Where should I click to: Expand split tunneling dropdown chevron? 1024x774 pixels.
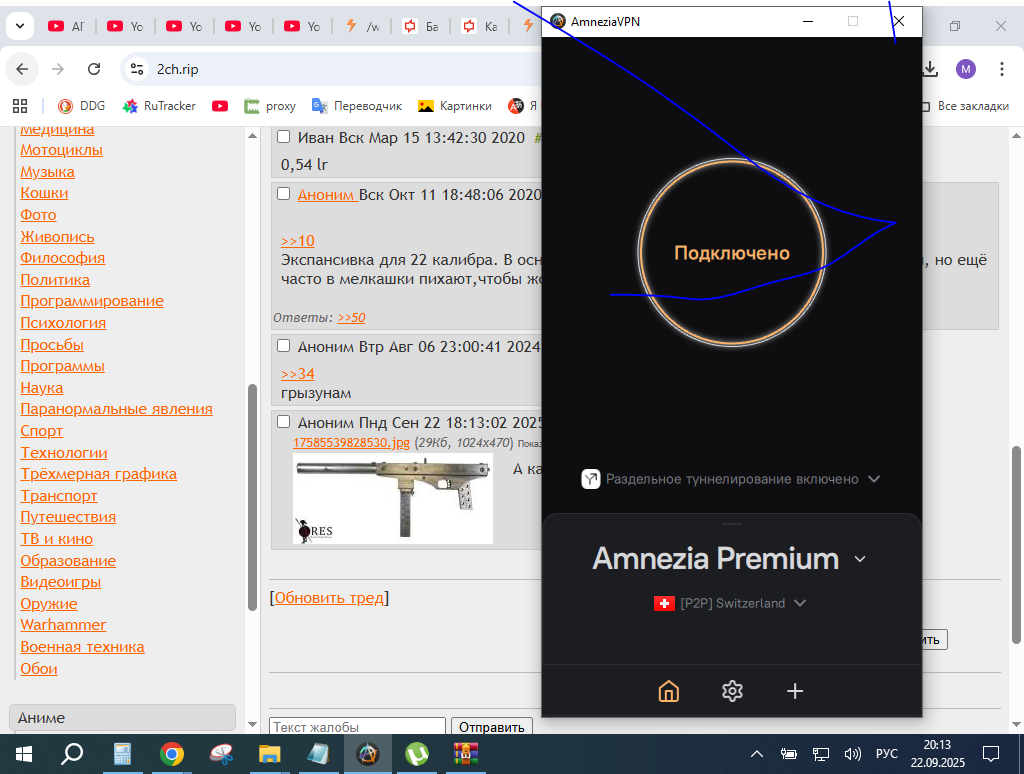tap(874, 479)
